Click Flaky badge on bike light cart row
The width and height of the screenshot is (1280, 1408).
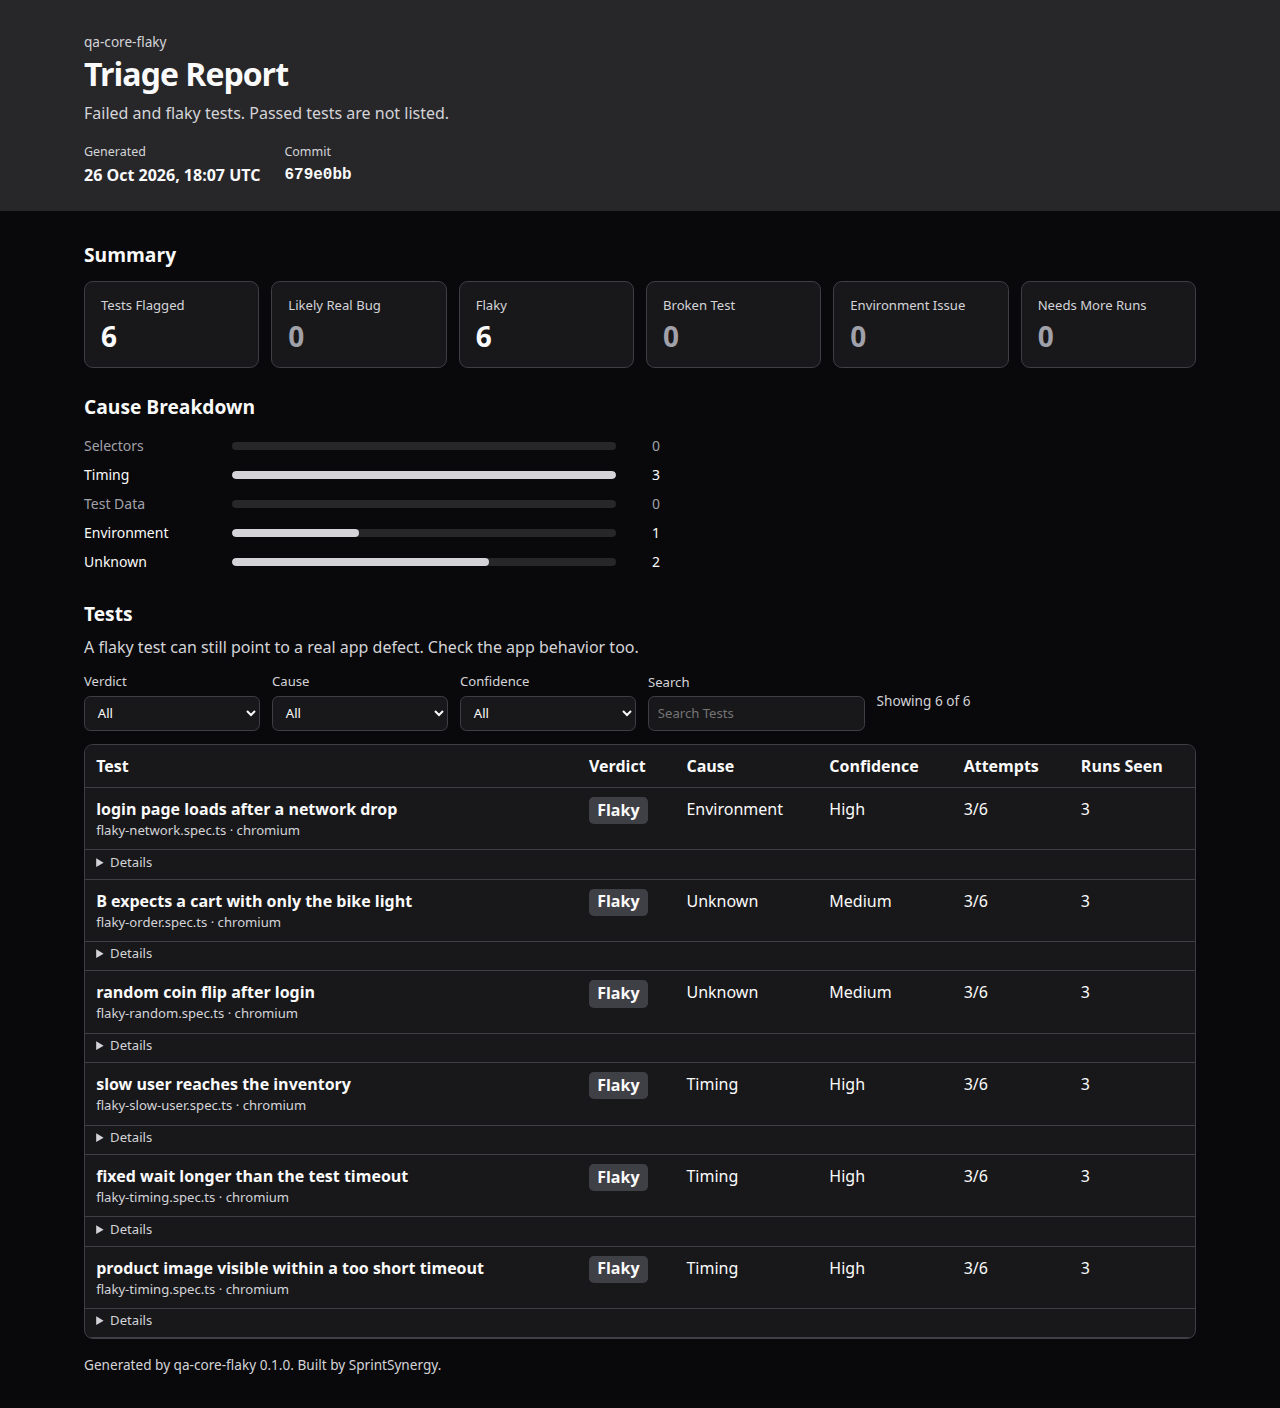tap(618, 902)
